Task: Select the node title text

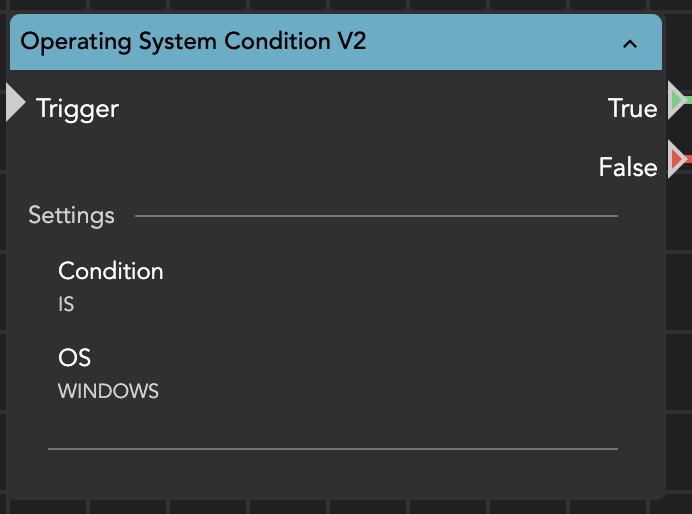Action: click(193, 42)
